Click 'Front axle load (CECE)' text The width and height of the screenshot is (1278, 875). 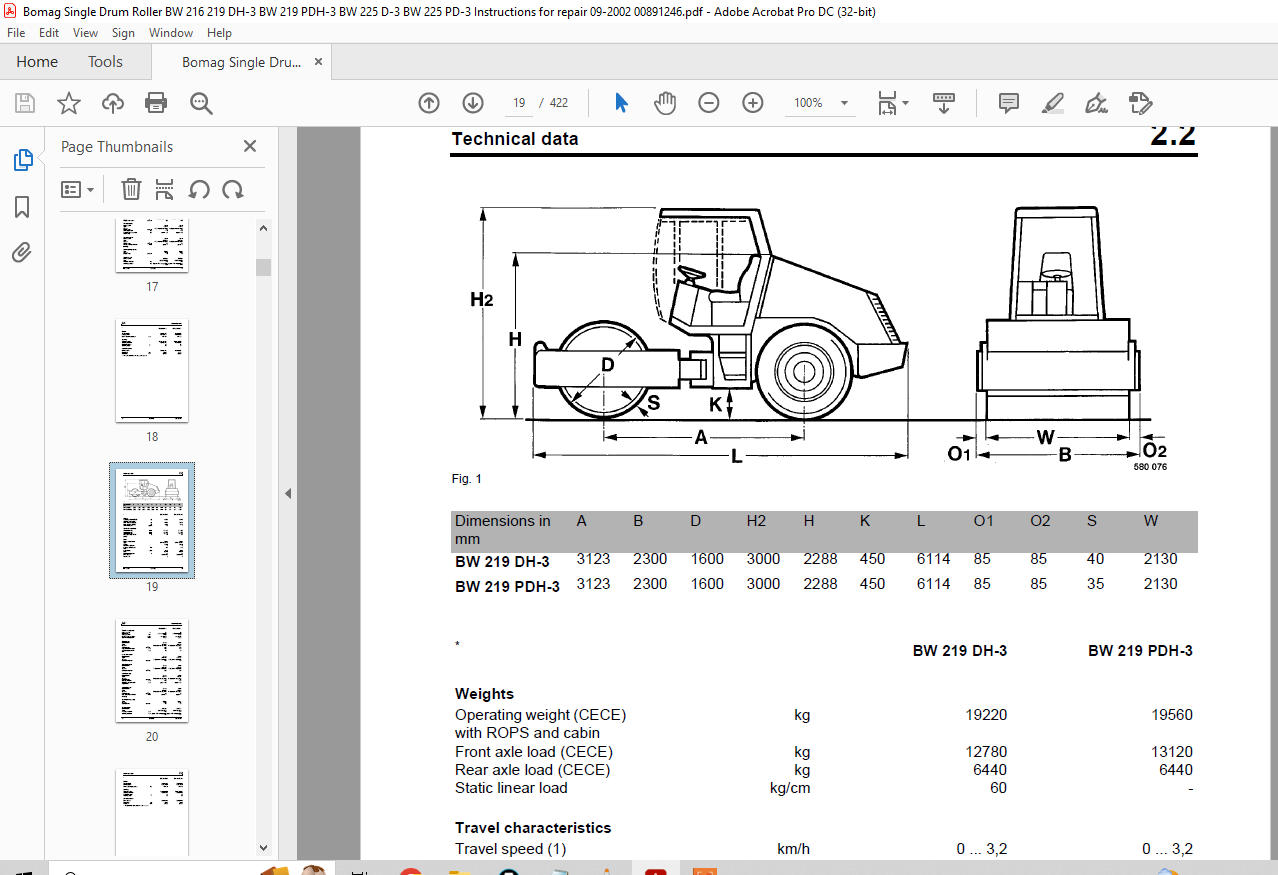(x=534, y=752)
